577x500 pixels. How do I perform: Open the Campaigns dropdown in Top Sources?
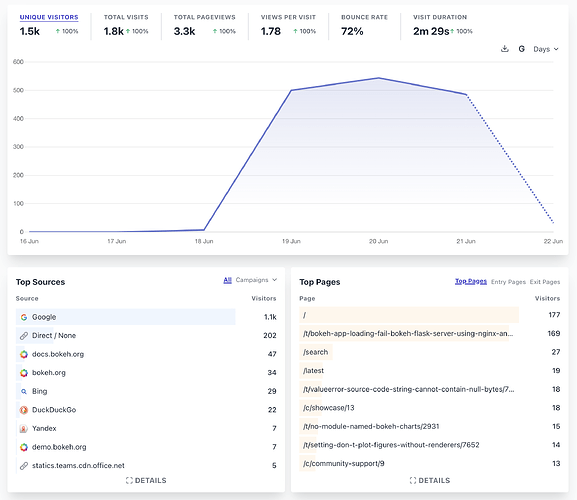[x=256, y=280]
